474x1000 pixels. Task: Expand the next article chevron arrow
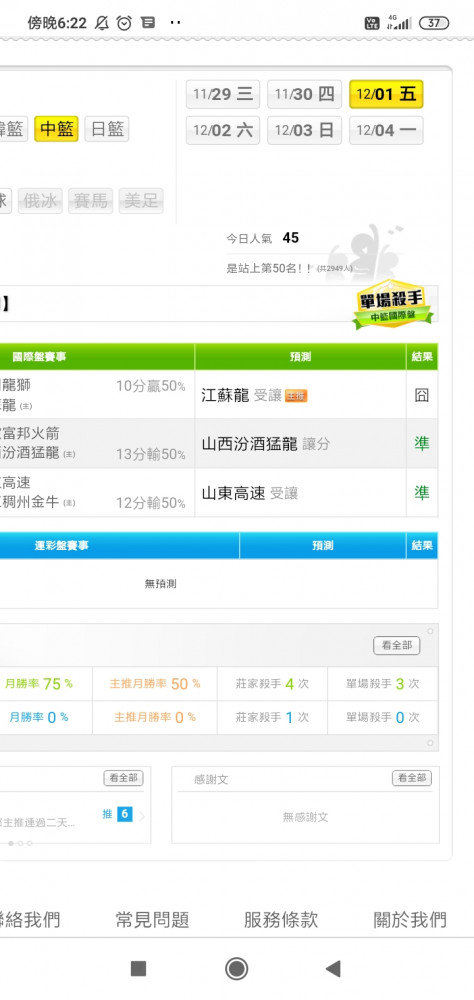coord(142,815)
